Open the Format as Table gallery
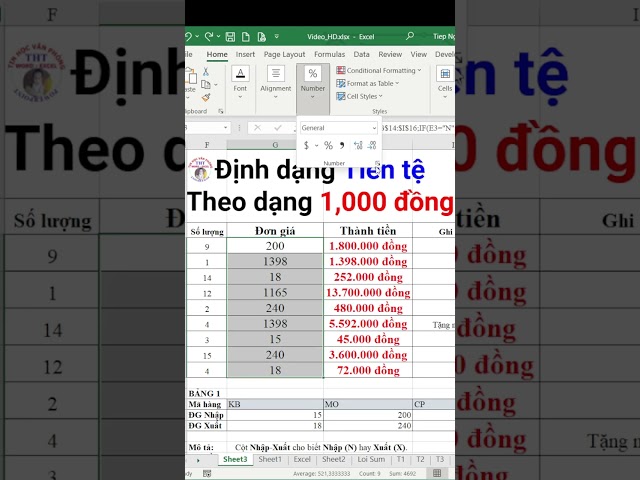This screenshot has height=480, width=640. pyautogui.click(x=367, y=83)
